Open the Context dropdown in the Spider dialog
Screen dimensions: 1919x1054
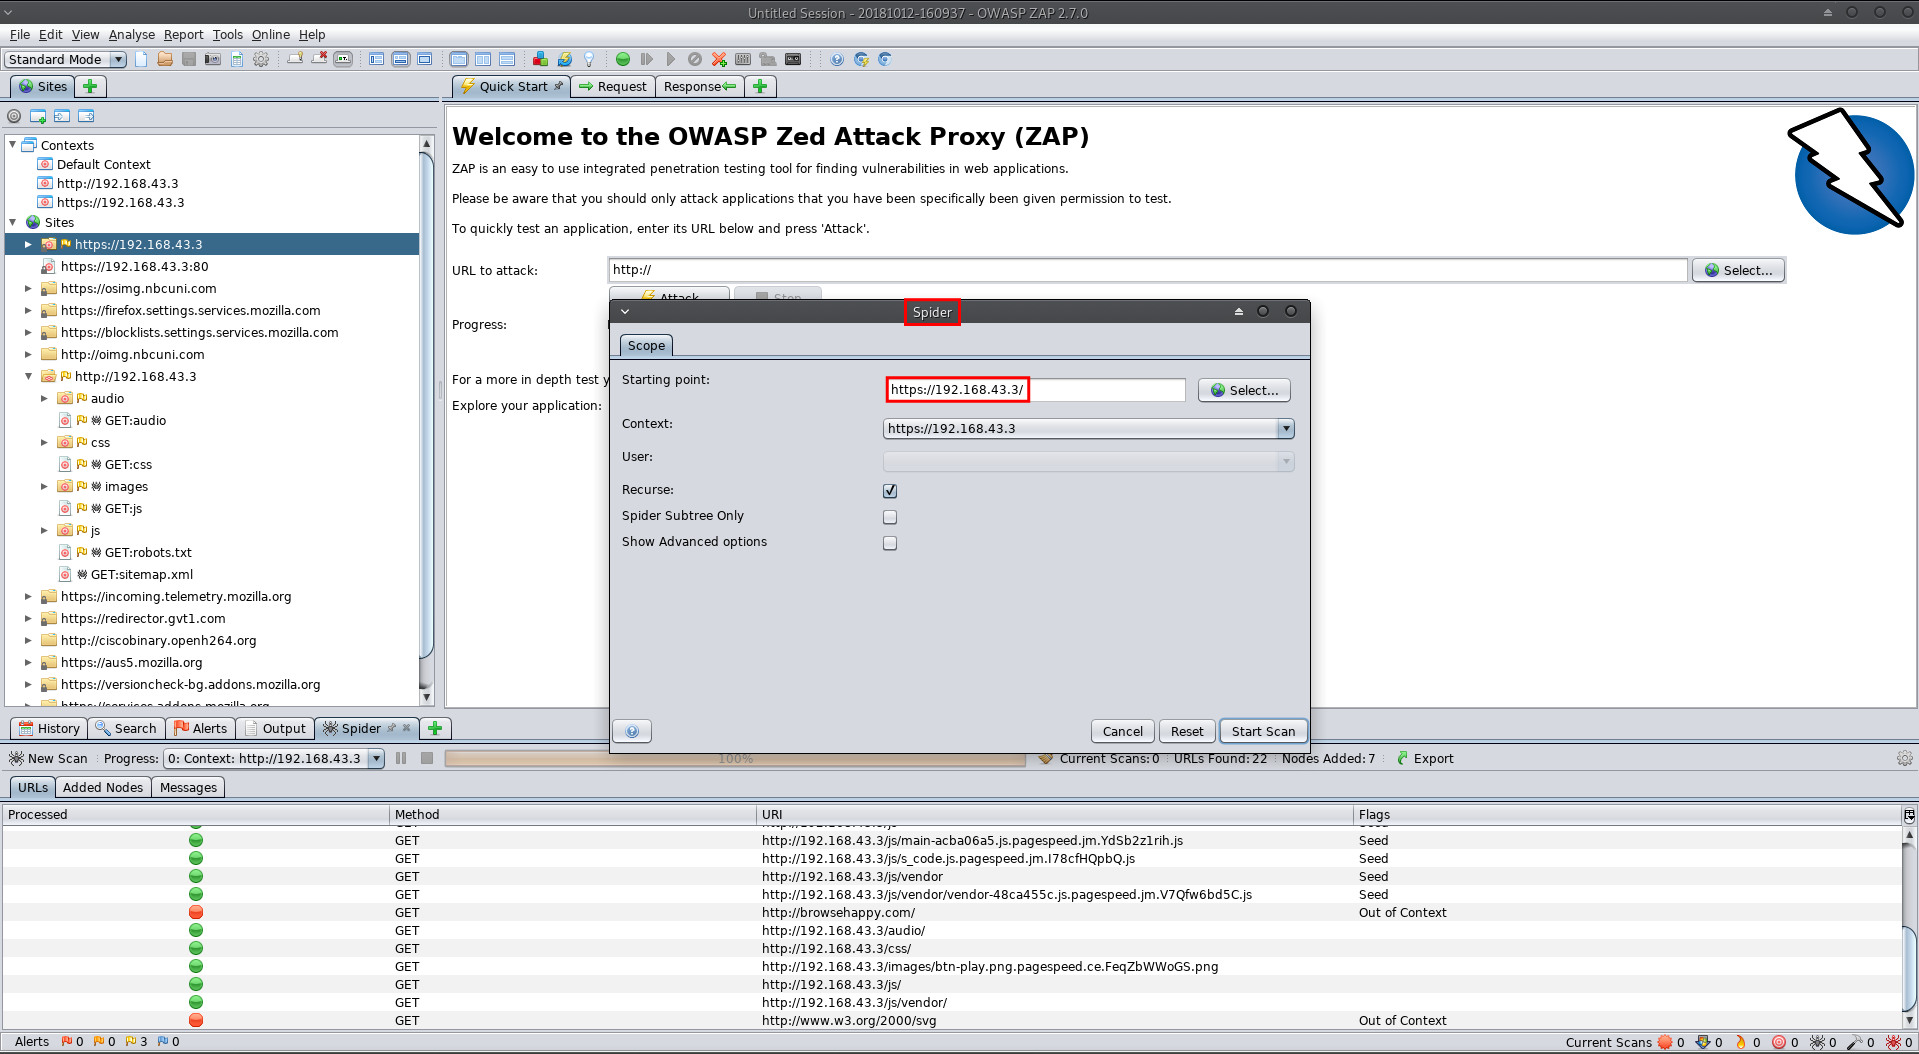pyautogui.click(x=1089, y=429)
